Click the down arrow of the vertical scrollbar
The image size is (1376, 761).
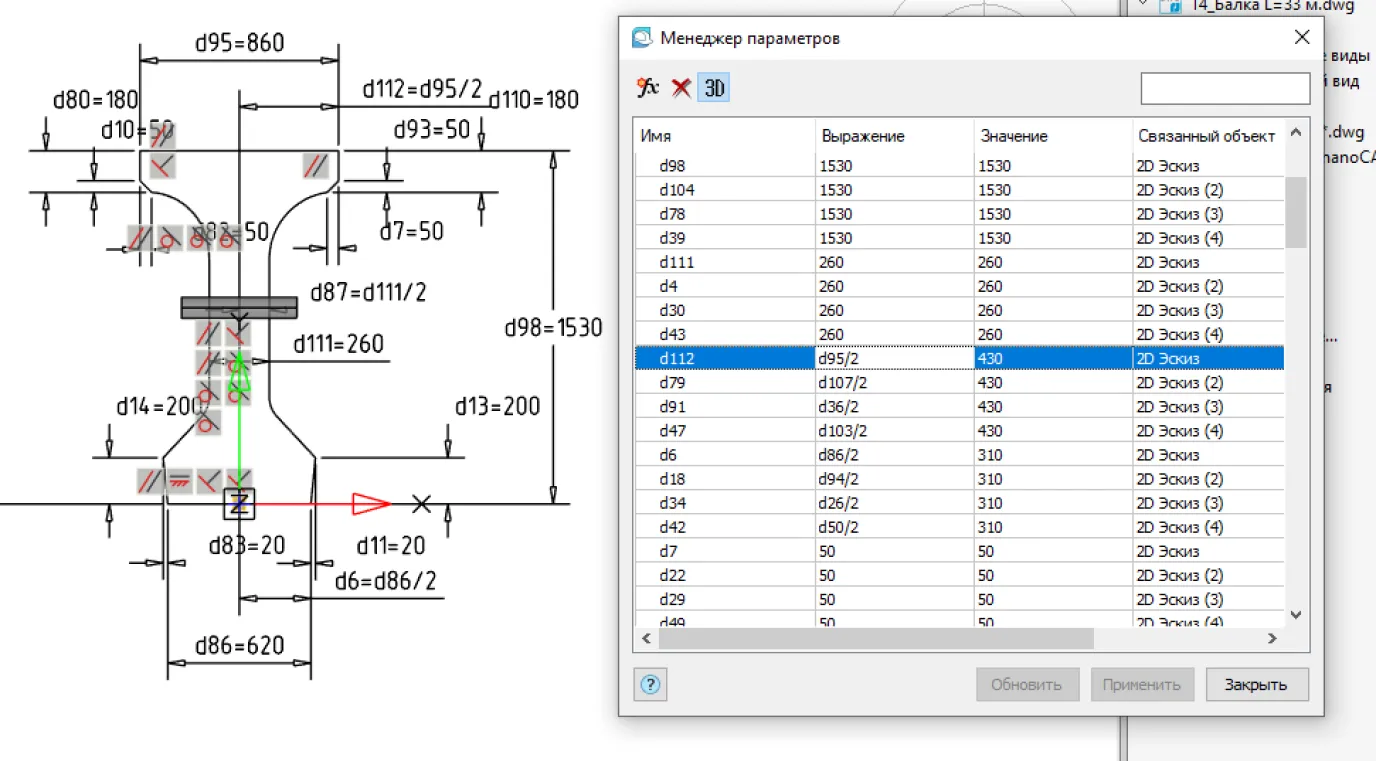pos(1295,615)
